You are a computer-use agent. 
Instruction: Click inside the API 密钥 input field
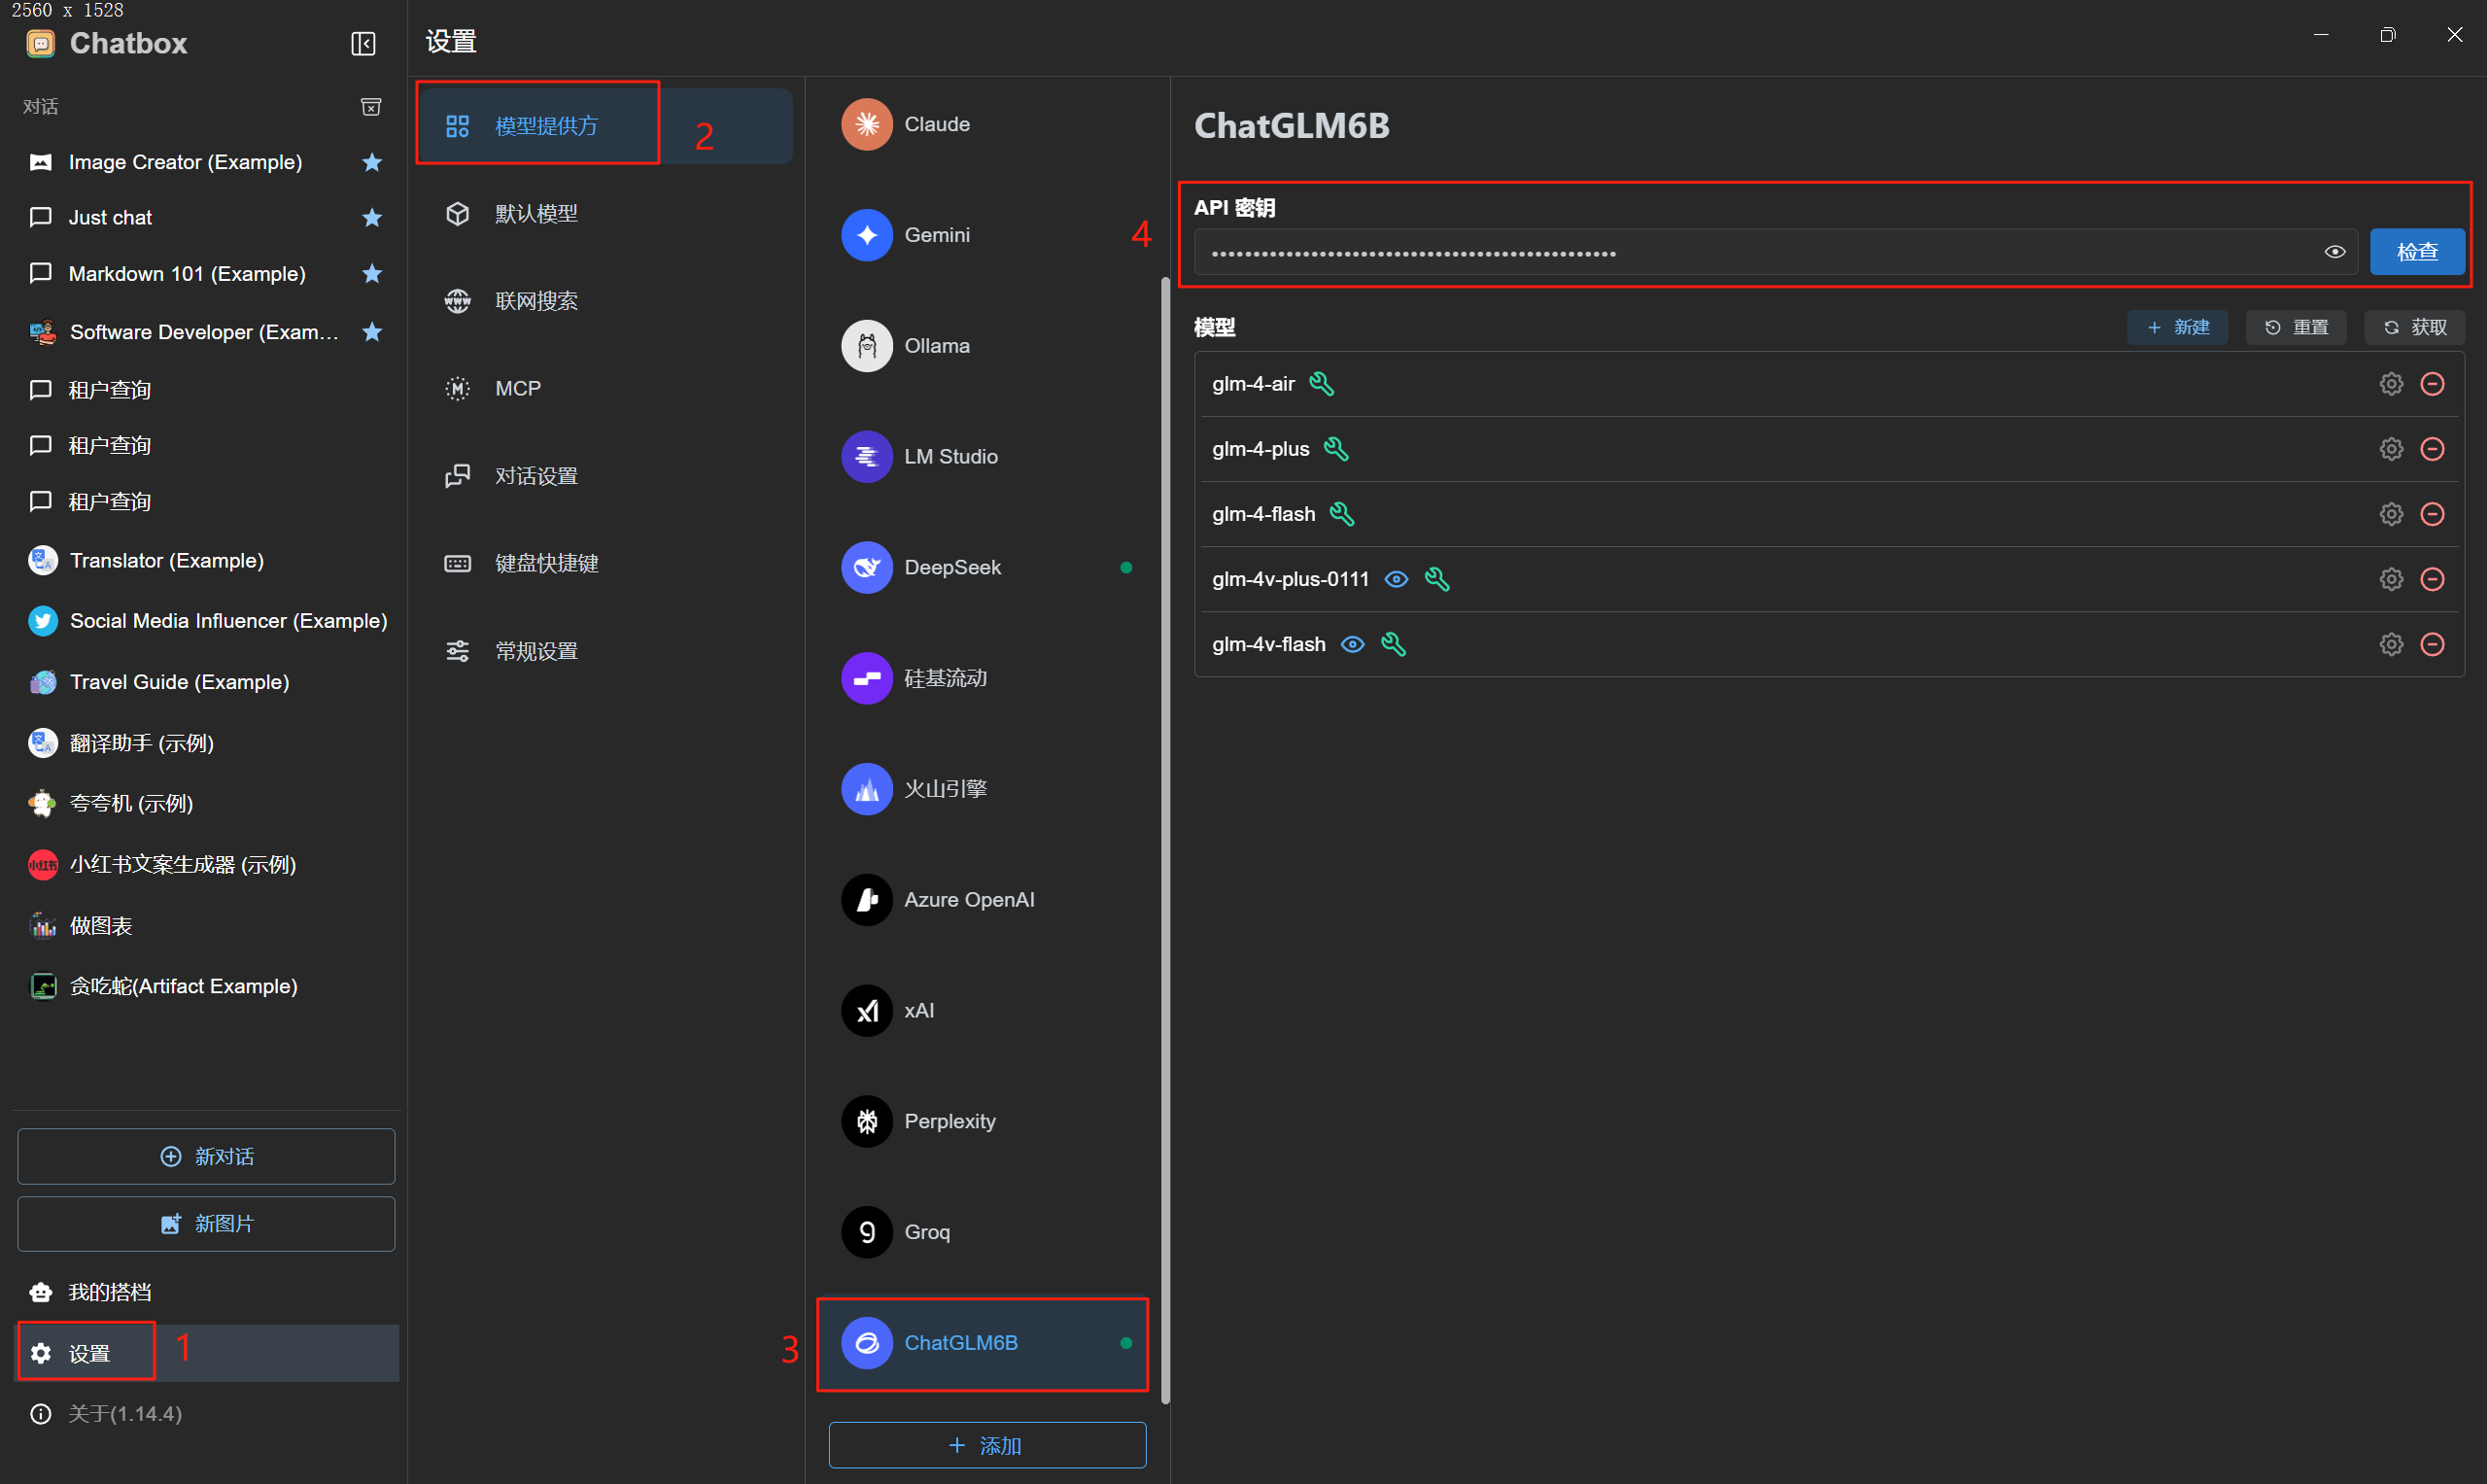coord(1700,253)
